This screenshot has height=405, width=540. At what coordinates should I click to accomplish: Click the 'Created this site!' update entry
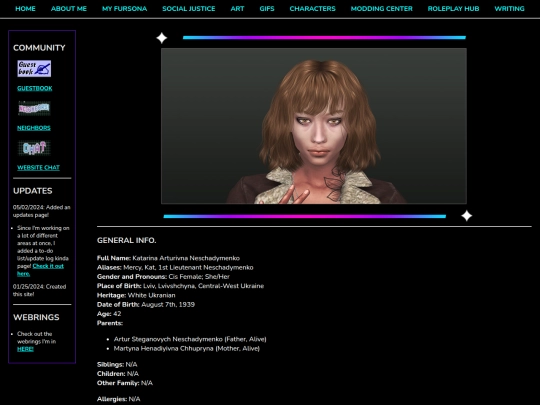click(39, 290)
